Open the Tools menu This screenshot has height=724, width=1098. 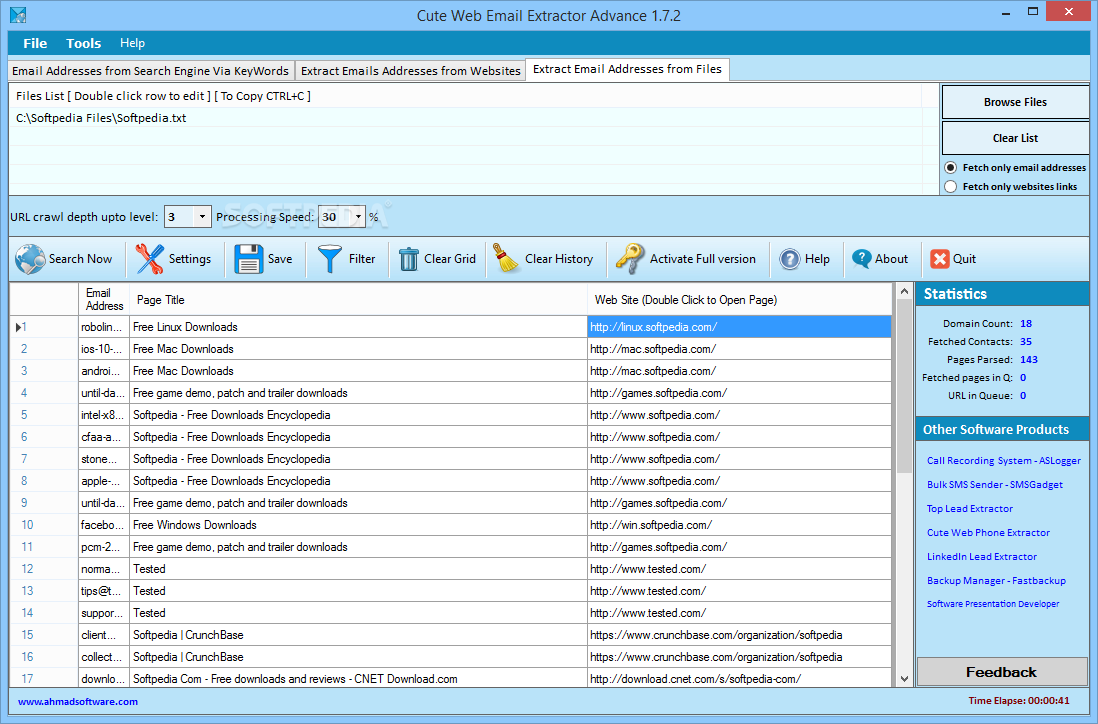coord(83,43)
